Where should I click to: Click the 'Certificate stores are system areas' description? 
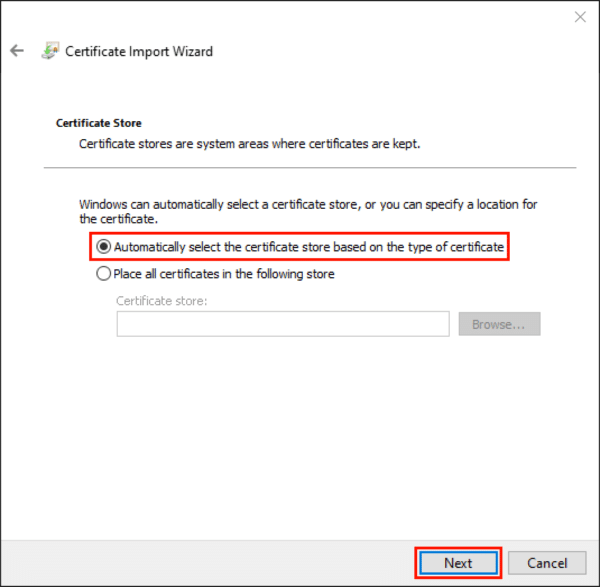250,144
